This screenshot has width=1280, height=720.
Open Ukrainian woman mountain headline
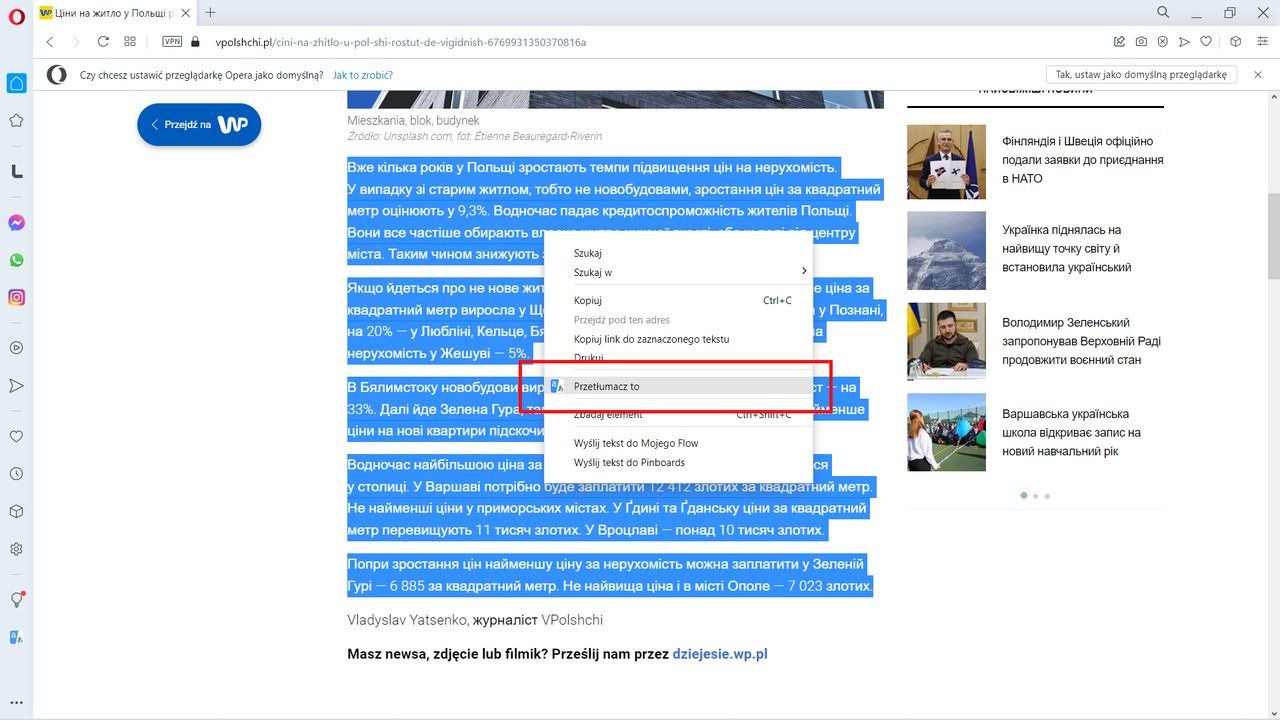[x=1067, y=248]
